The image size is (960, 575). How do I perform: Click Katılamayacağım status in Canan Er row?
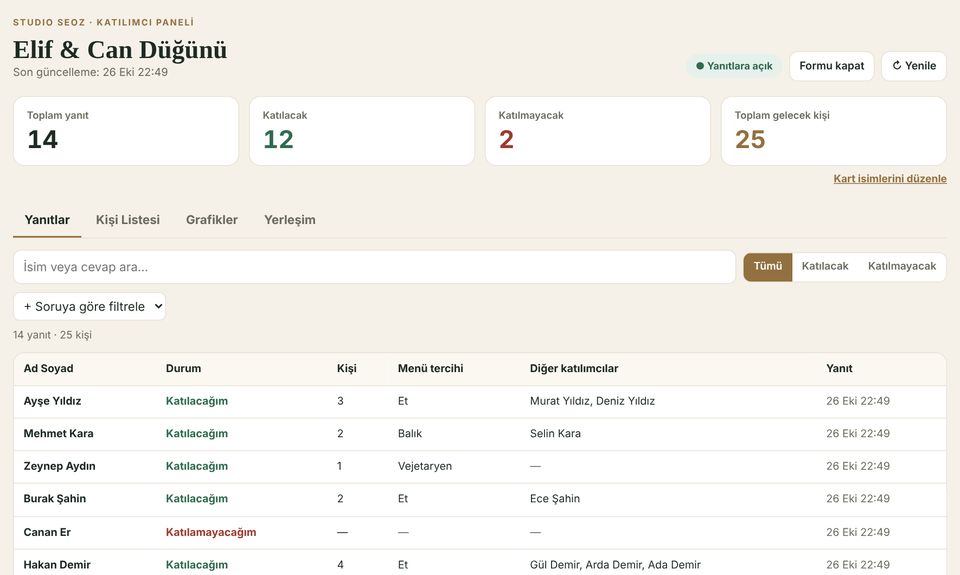[211, 532]
